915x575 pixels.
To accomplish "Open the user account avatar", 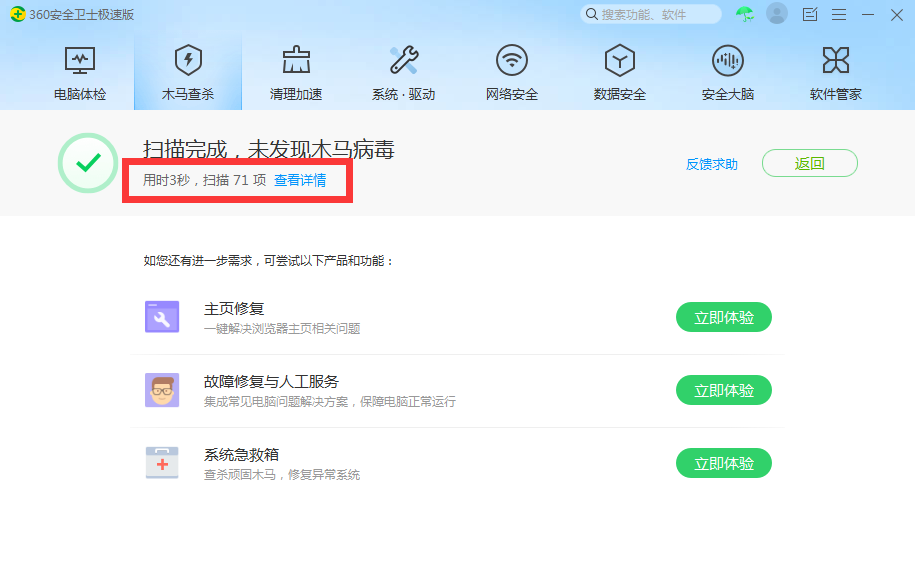I will [777, 13].
